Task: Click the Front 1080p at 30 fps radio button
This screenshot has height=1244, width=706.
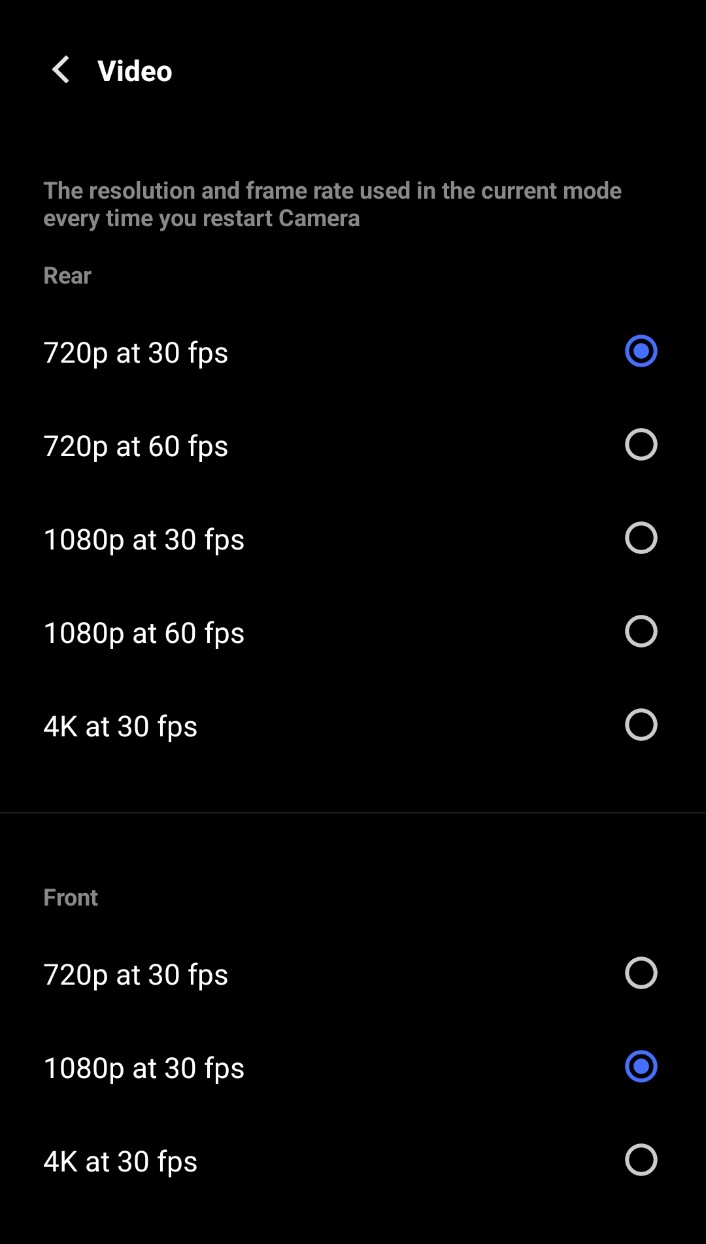Action: (x=640, y=1067)
